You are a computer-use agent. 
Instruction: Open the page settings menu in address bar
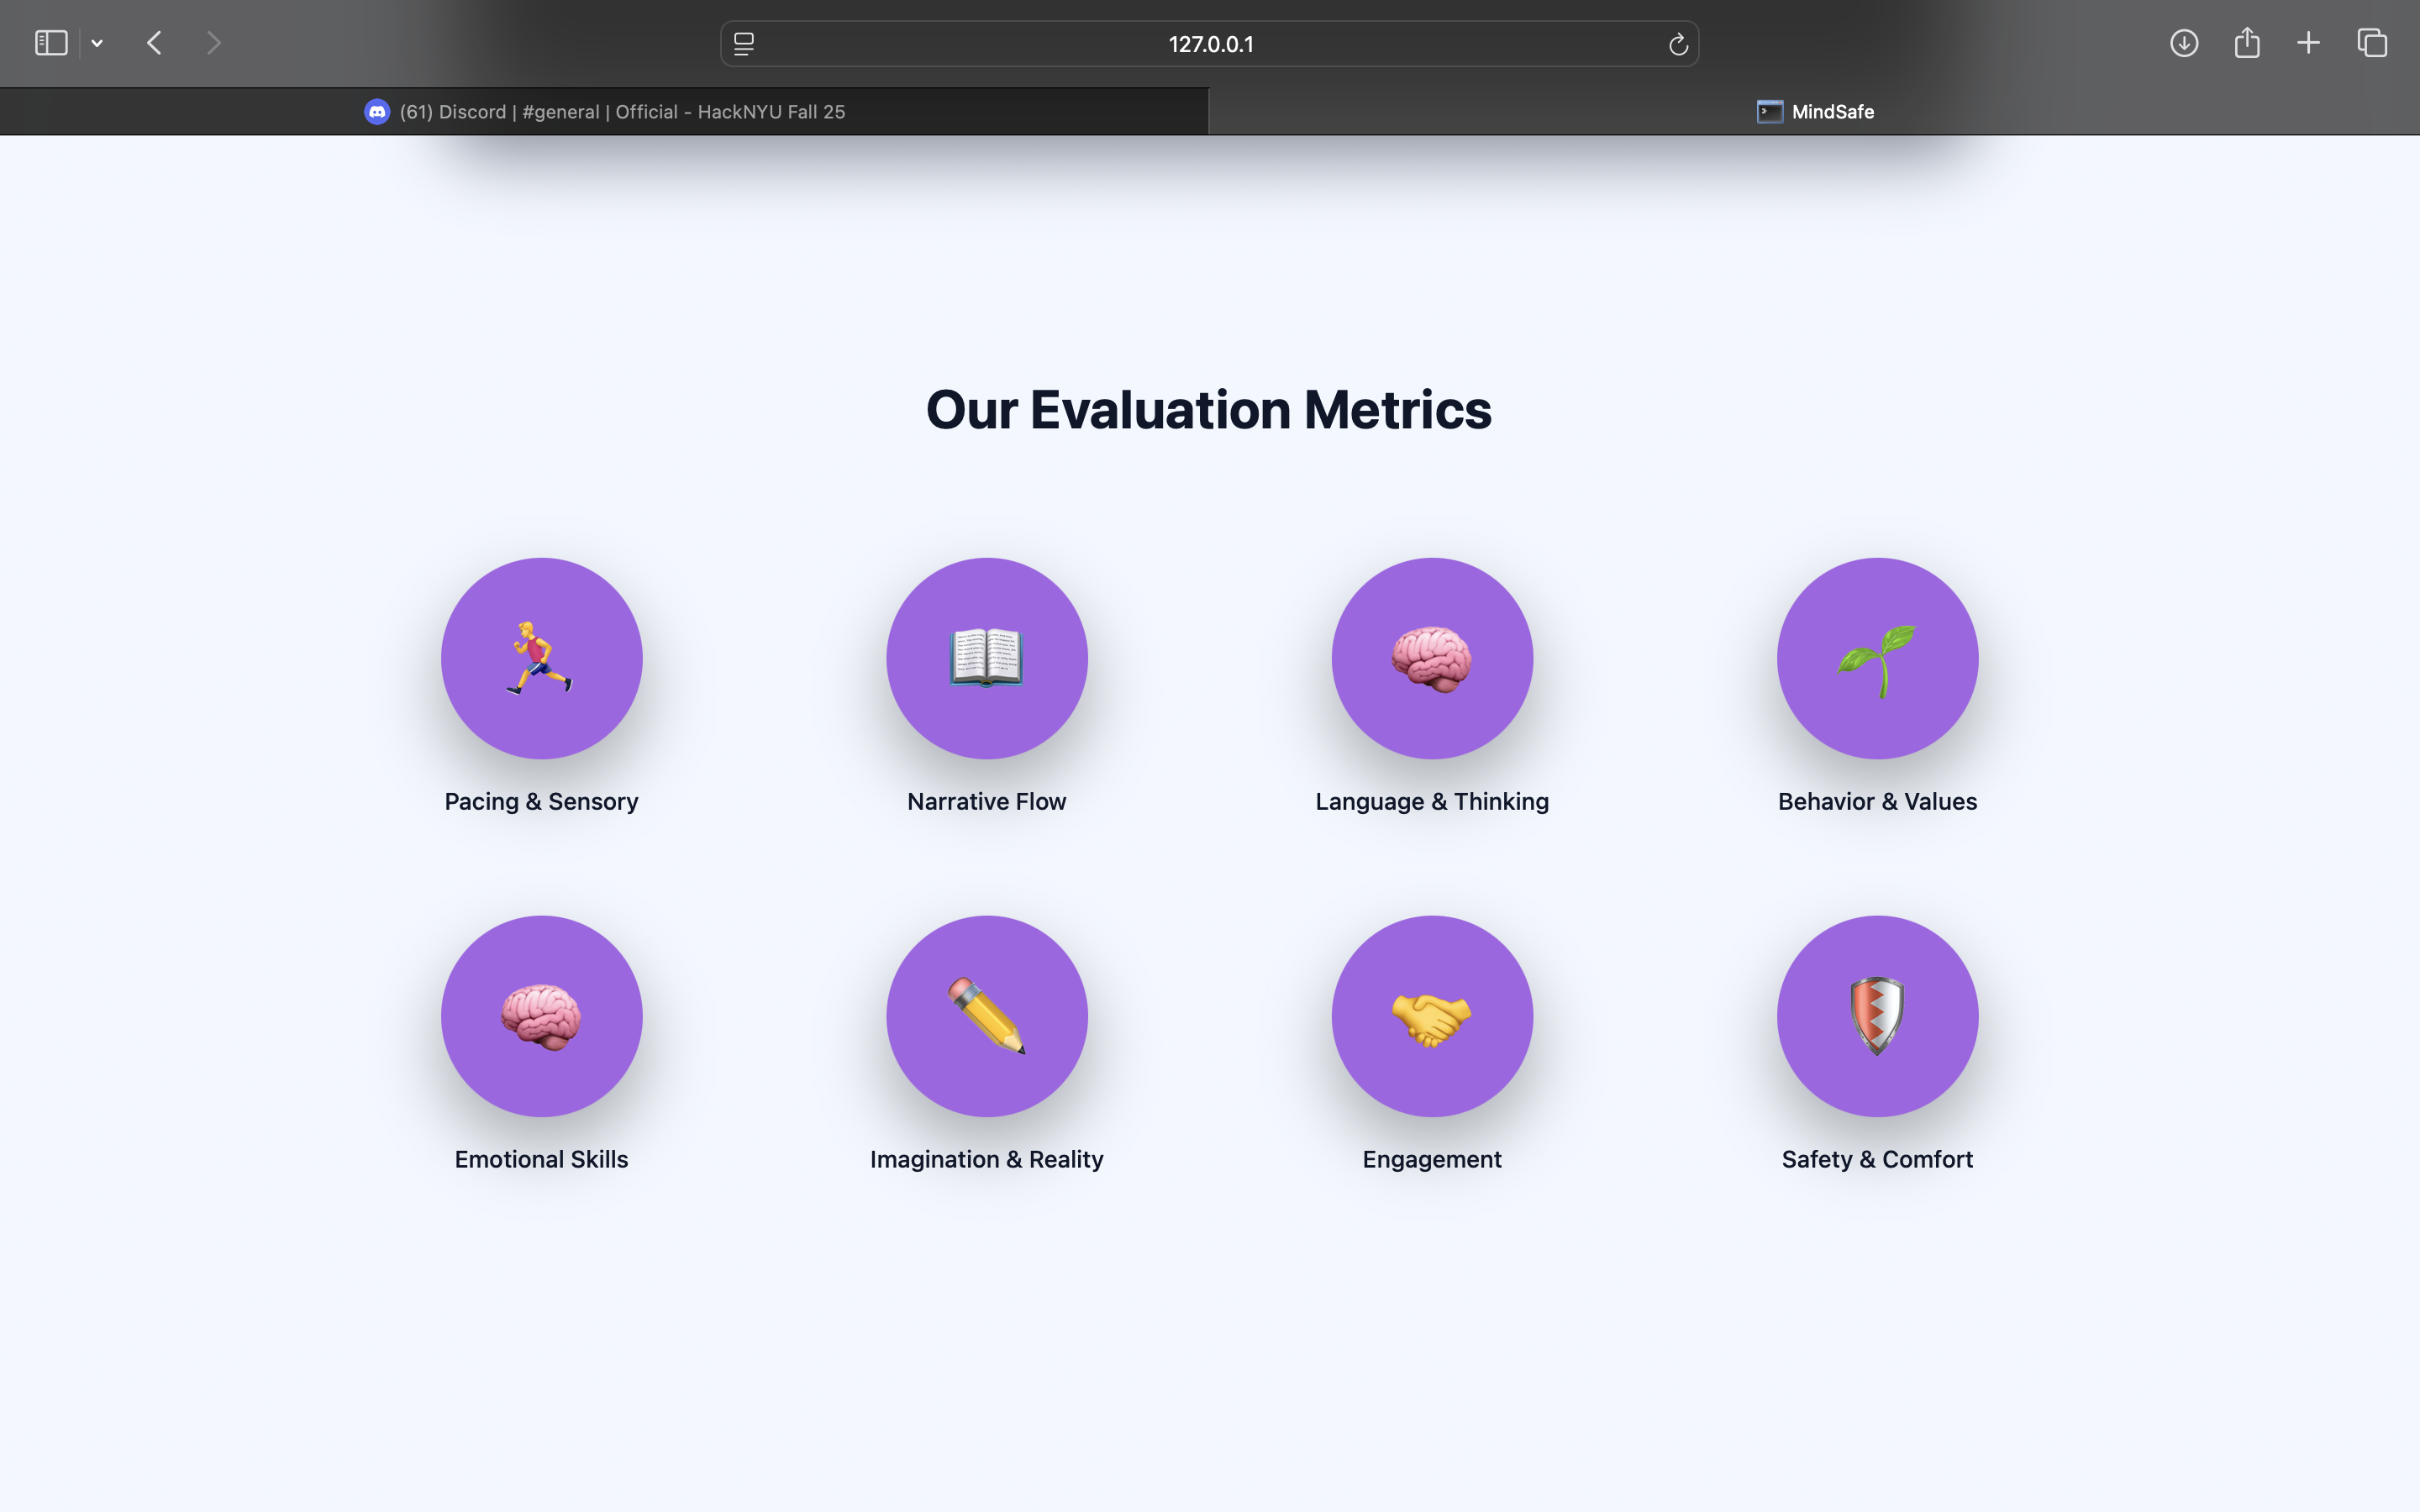(744, 44)
